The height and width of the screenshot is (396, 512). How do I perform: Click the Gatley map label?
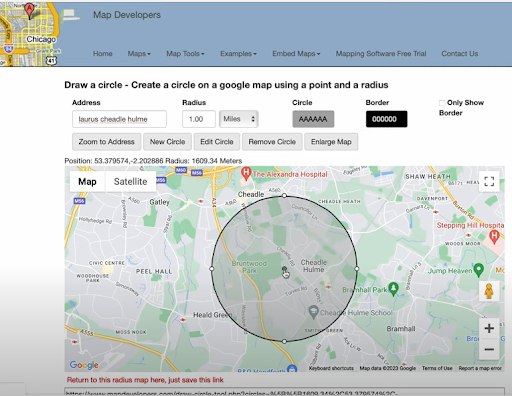[159, 202]
